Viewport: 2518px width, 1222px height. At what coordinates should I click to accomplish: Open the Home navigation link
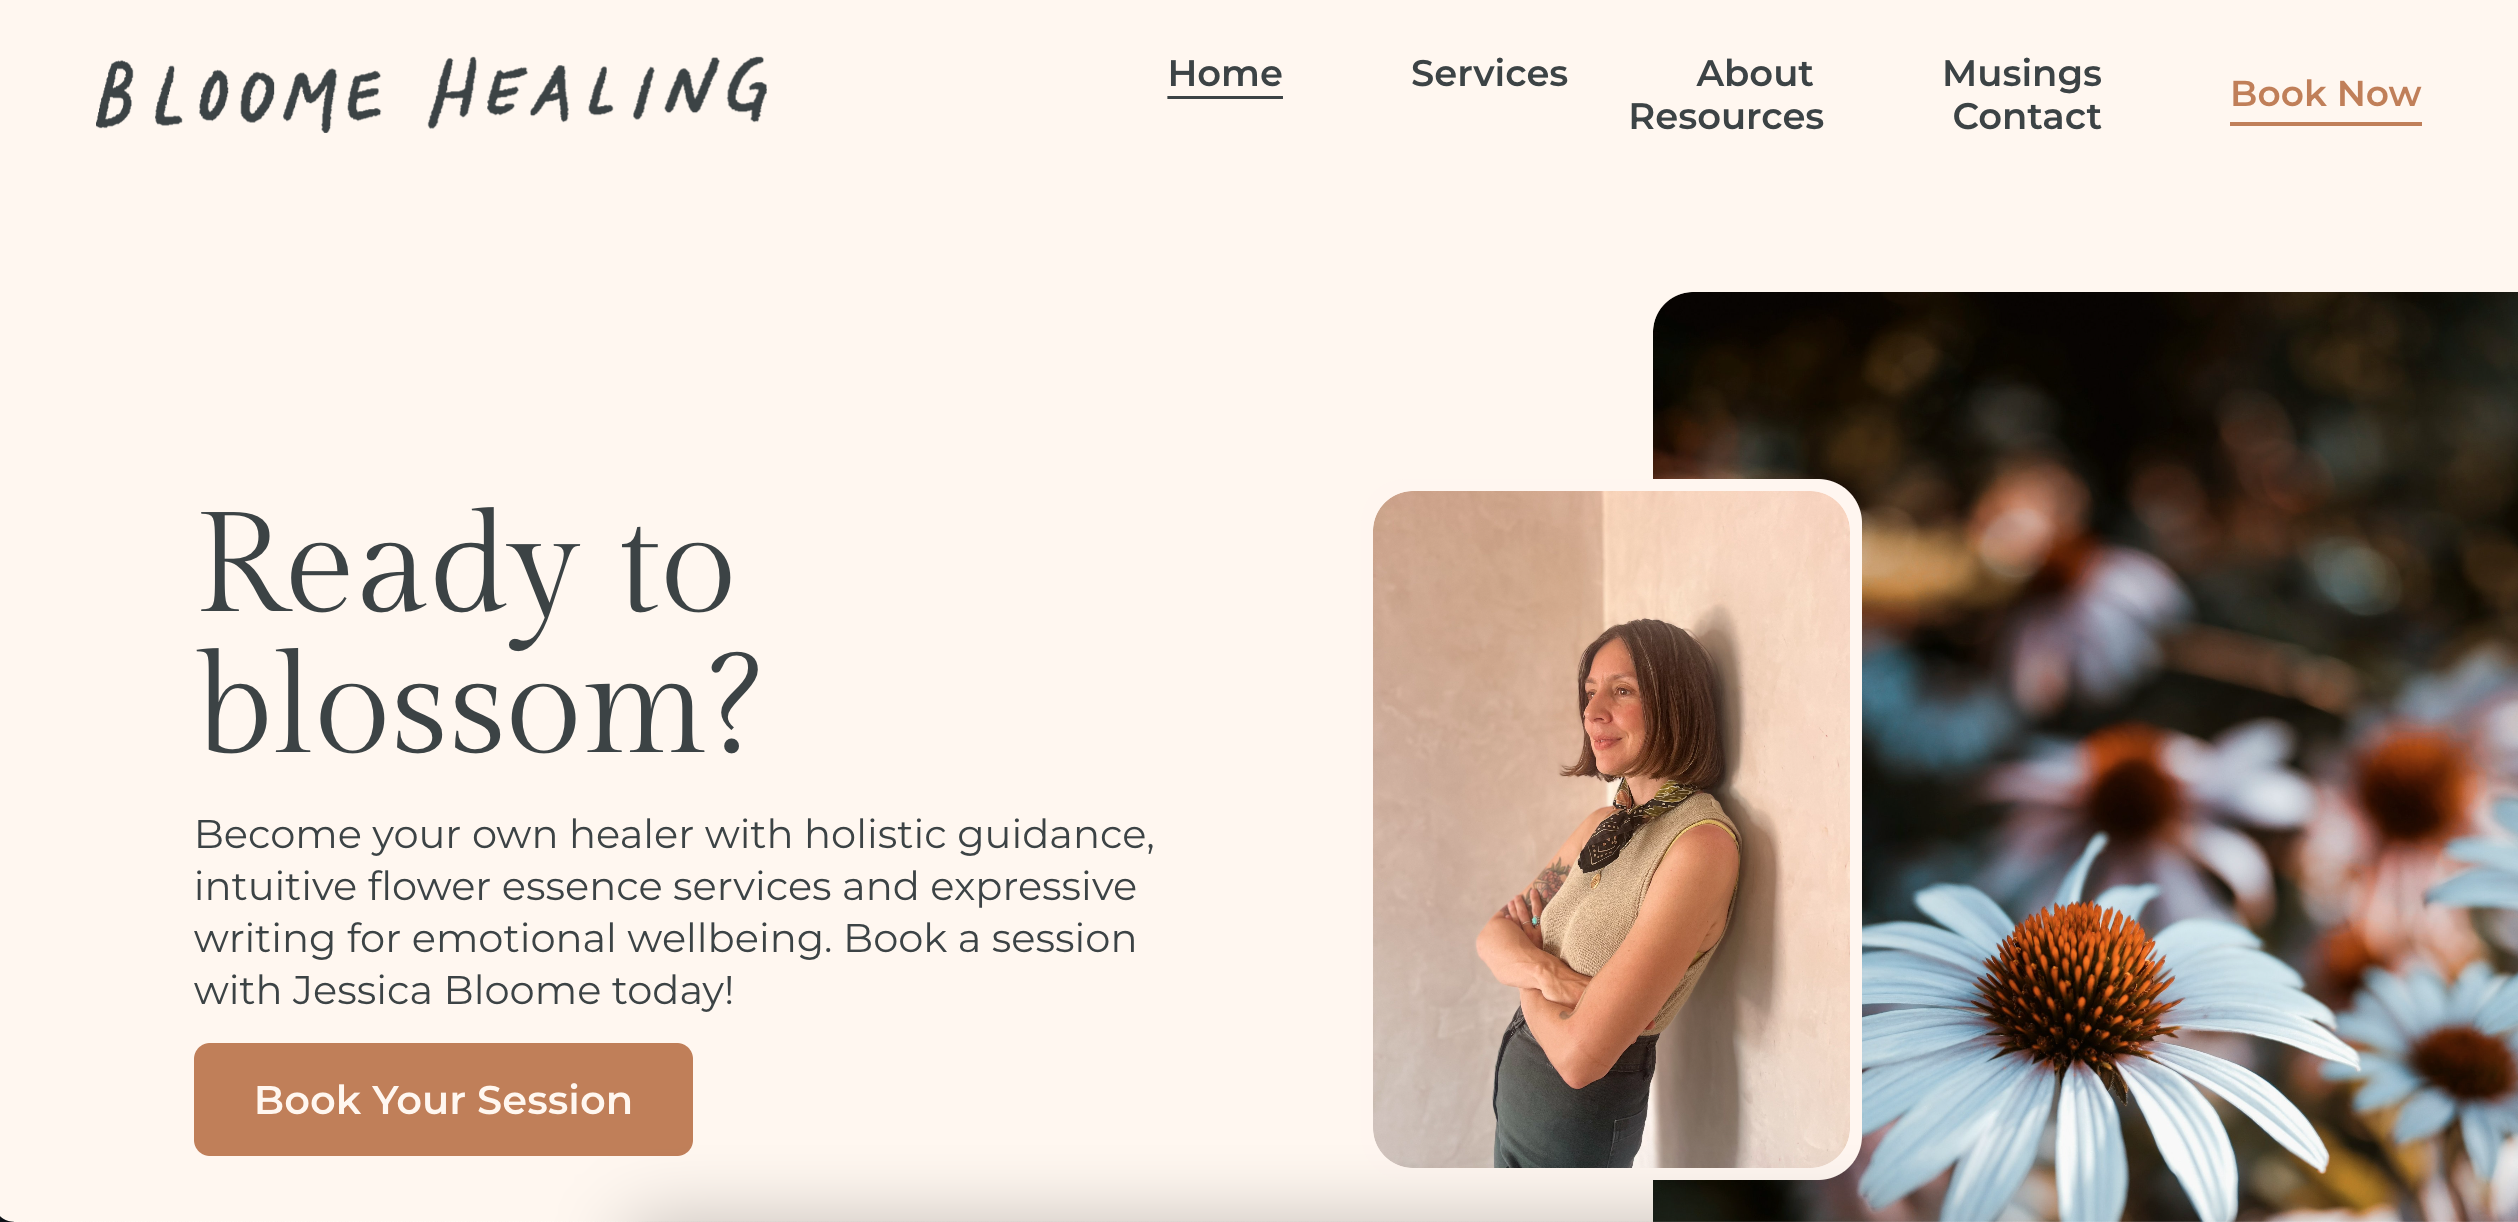coord(1225,74)
